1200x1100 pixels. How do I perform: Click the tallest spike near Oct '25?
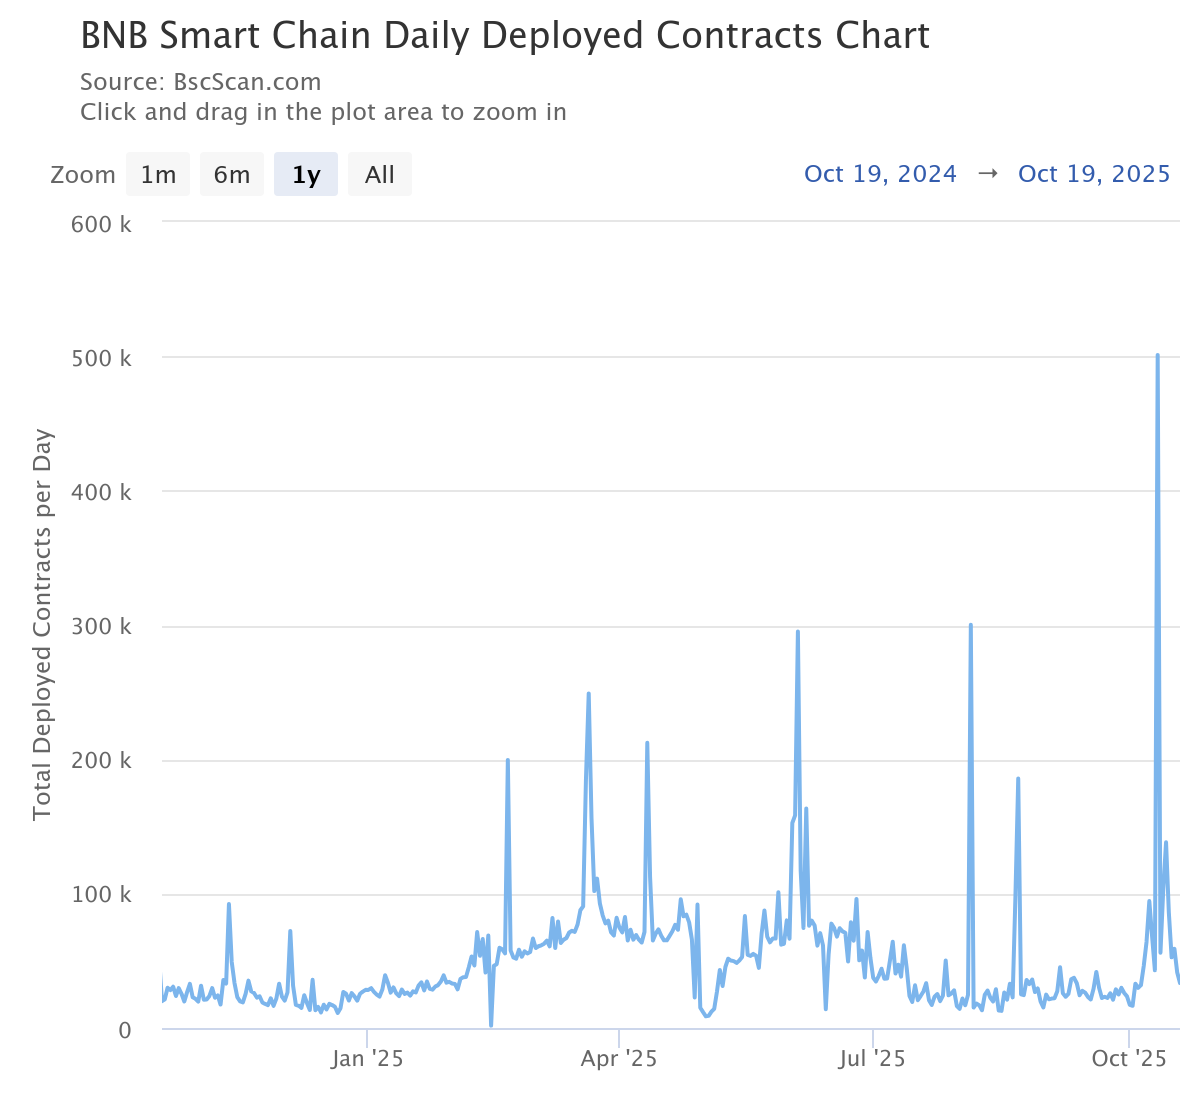point(1158,356)
